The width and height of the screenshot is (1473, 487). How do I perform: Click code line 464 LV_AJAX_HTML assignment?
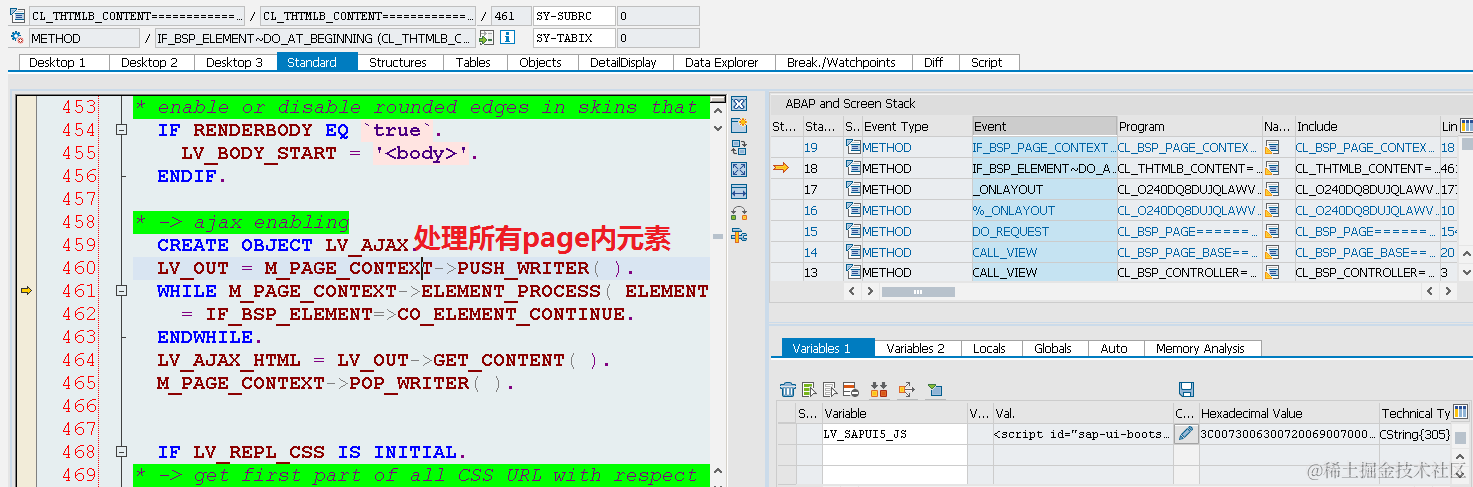(x=383, y=360)
